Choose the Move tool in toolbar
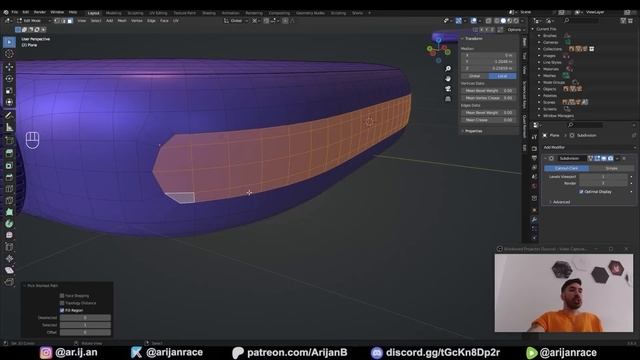The image size is (640, 360). point(9,67)
